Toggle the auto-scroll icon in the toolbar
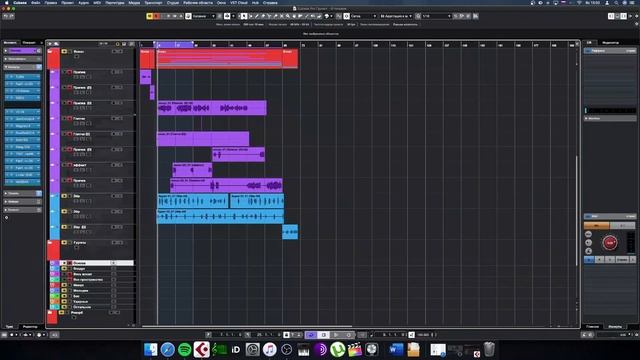 pos(227,16)
